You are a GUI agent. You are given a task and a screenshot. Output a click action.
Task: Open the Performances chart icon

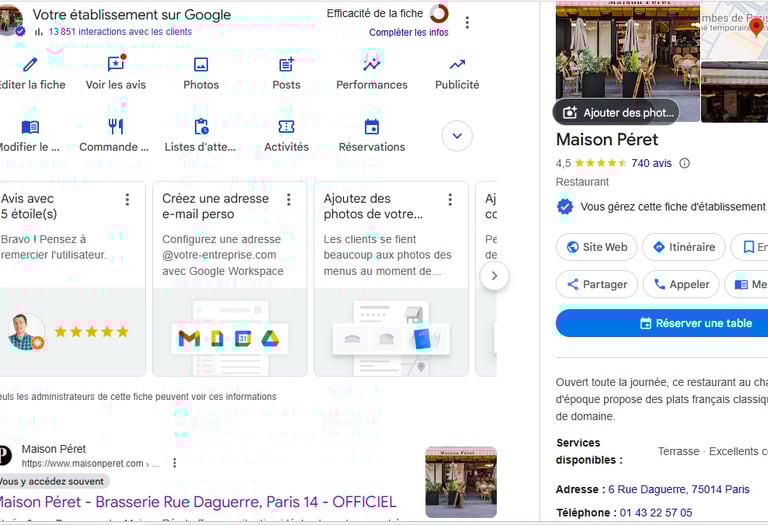pos(372,65)
